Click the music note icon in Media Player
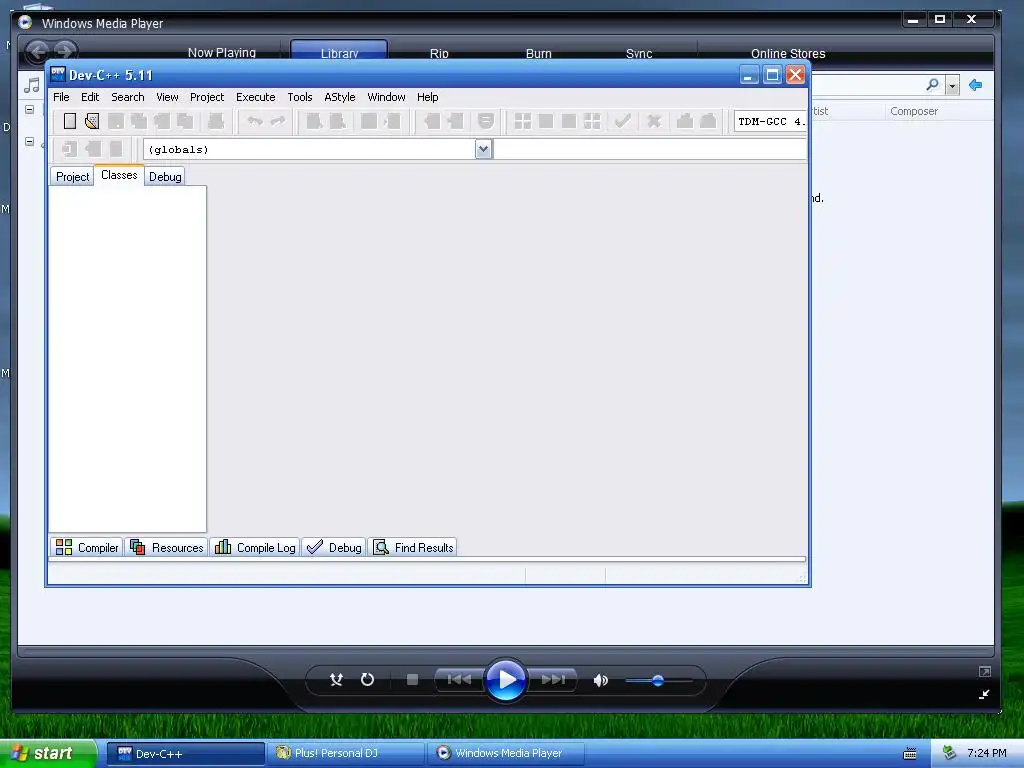Screen dimensions: 1024x768 (x=32, y=86)
